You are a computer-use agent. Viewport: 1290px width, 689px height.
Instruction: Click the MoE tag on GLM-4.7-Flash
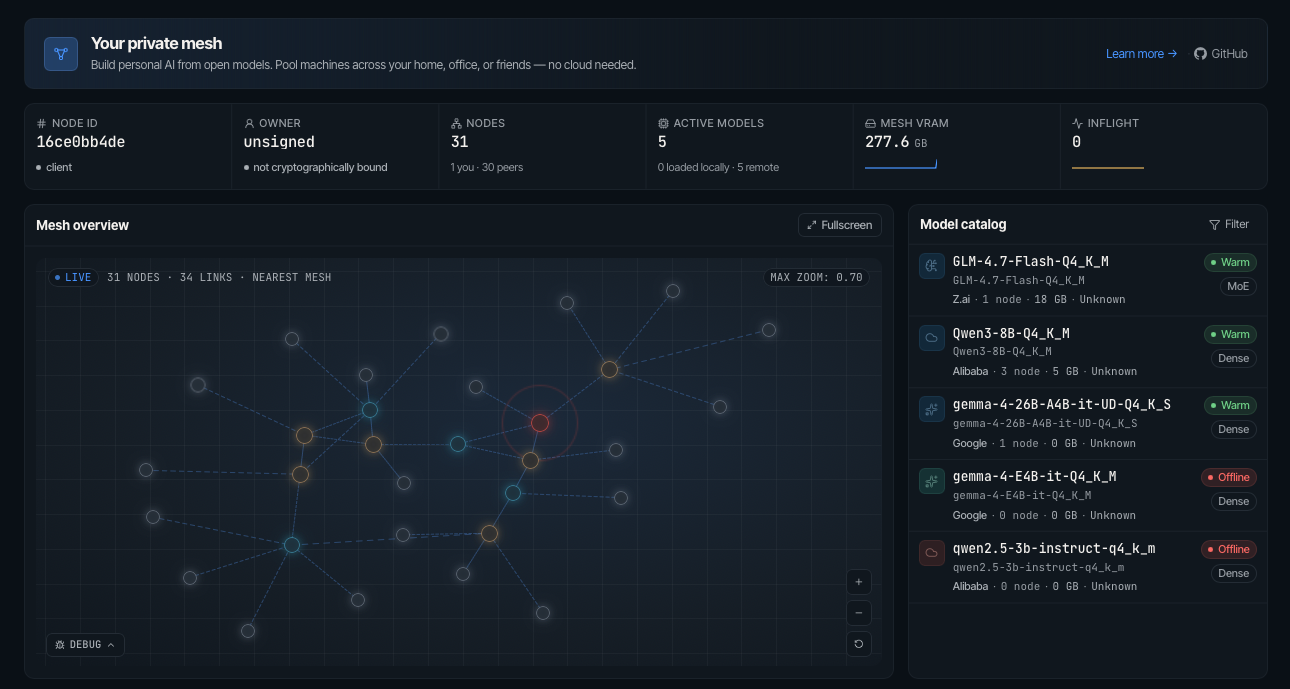[x=1236, y=286]
